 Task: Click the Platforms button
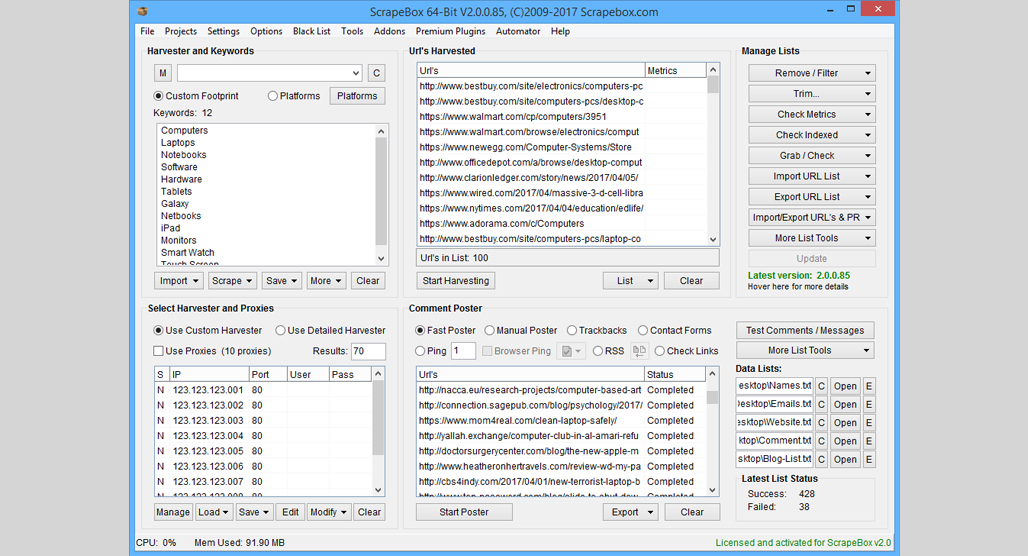[357, 96]
